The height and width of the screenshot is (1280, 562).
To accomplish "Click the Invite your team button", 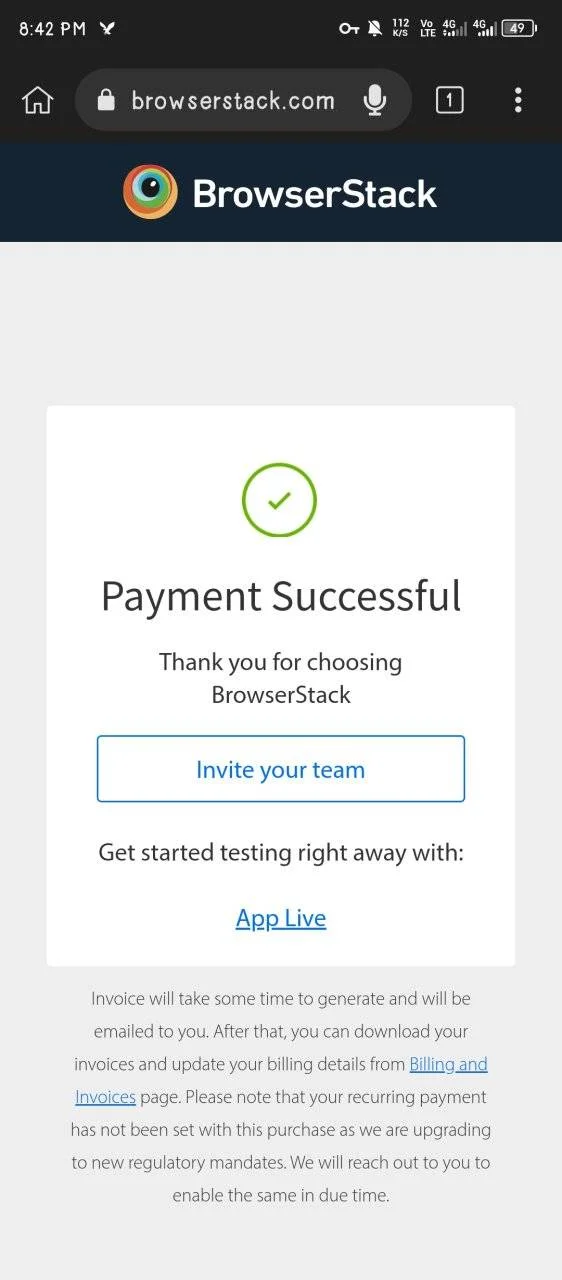I will (x=281, y=769).
